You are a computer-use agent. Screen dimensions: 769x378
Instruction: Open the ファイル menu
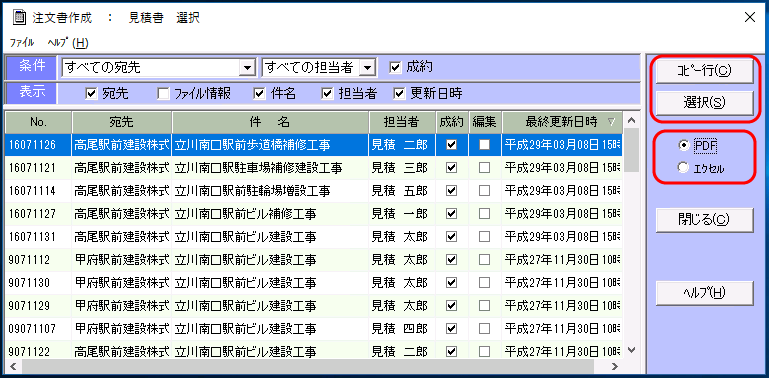click(x=22, y=43)
